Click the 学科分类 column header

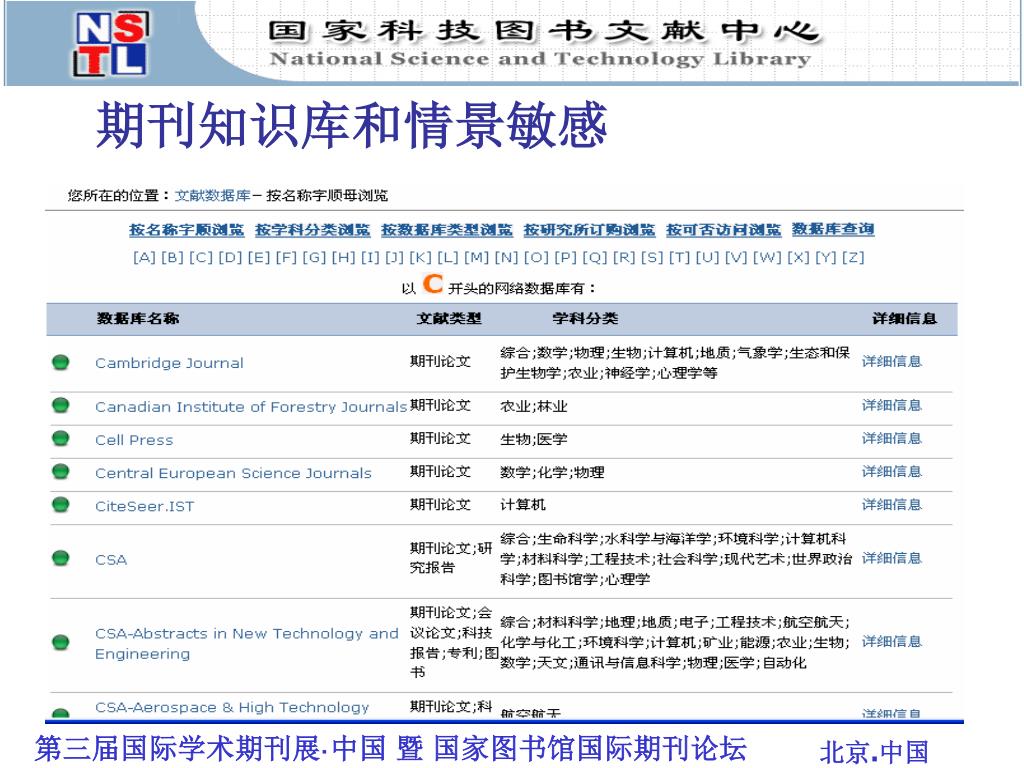coord(585,318)
